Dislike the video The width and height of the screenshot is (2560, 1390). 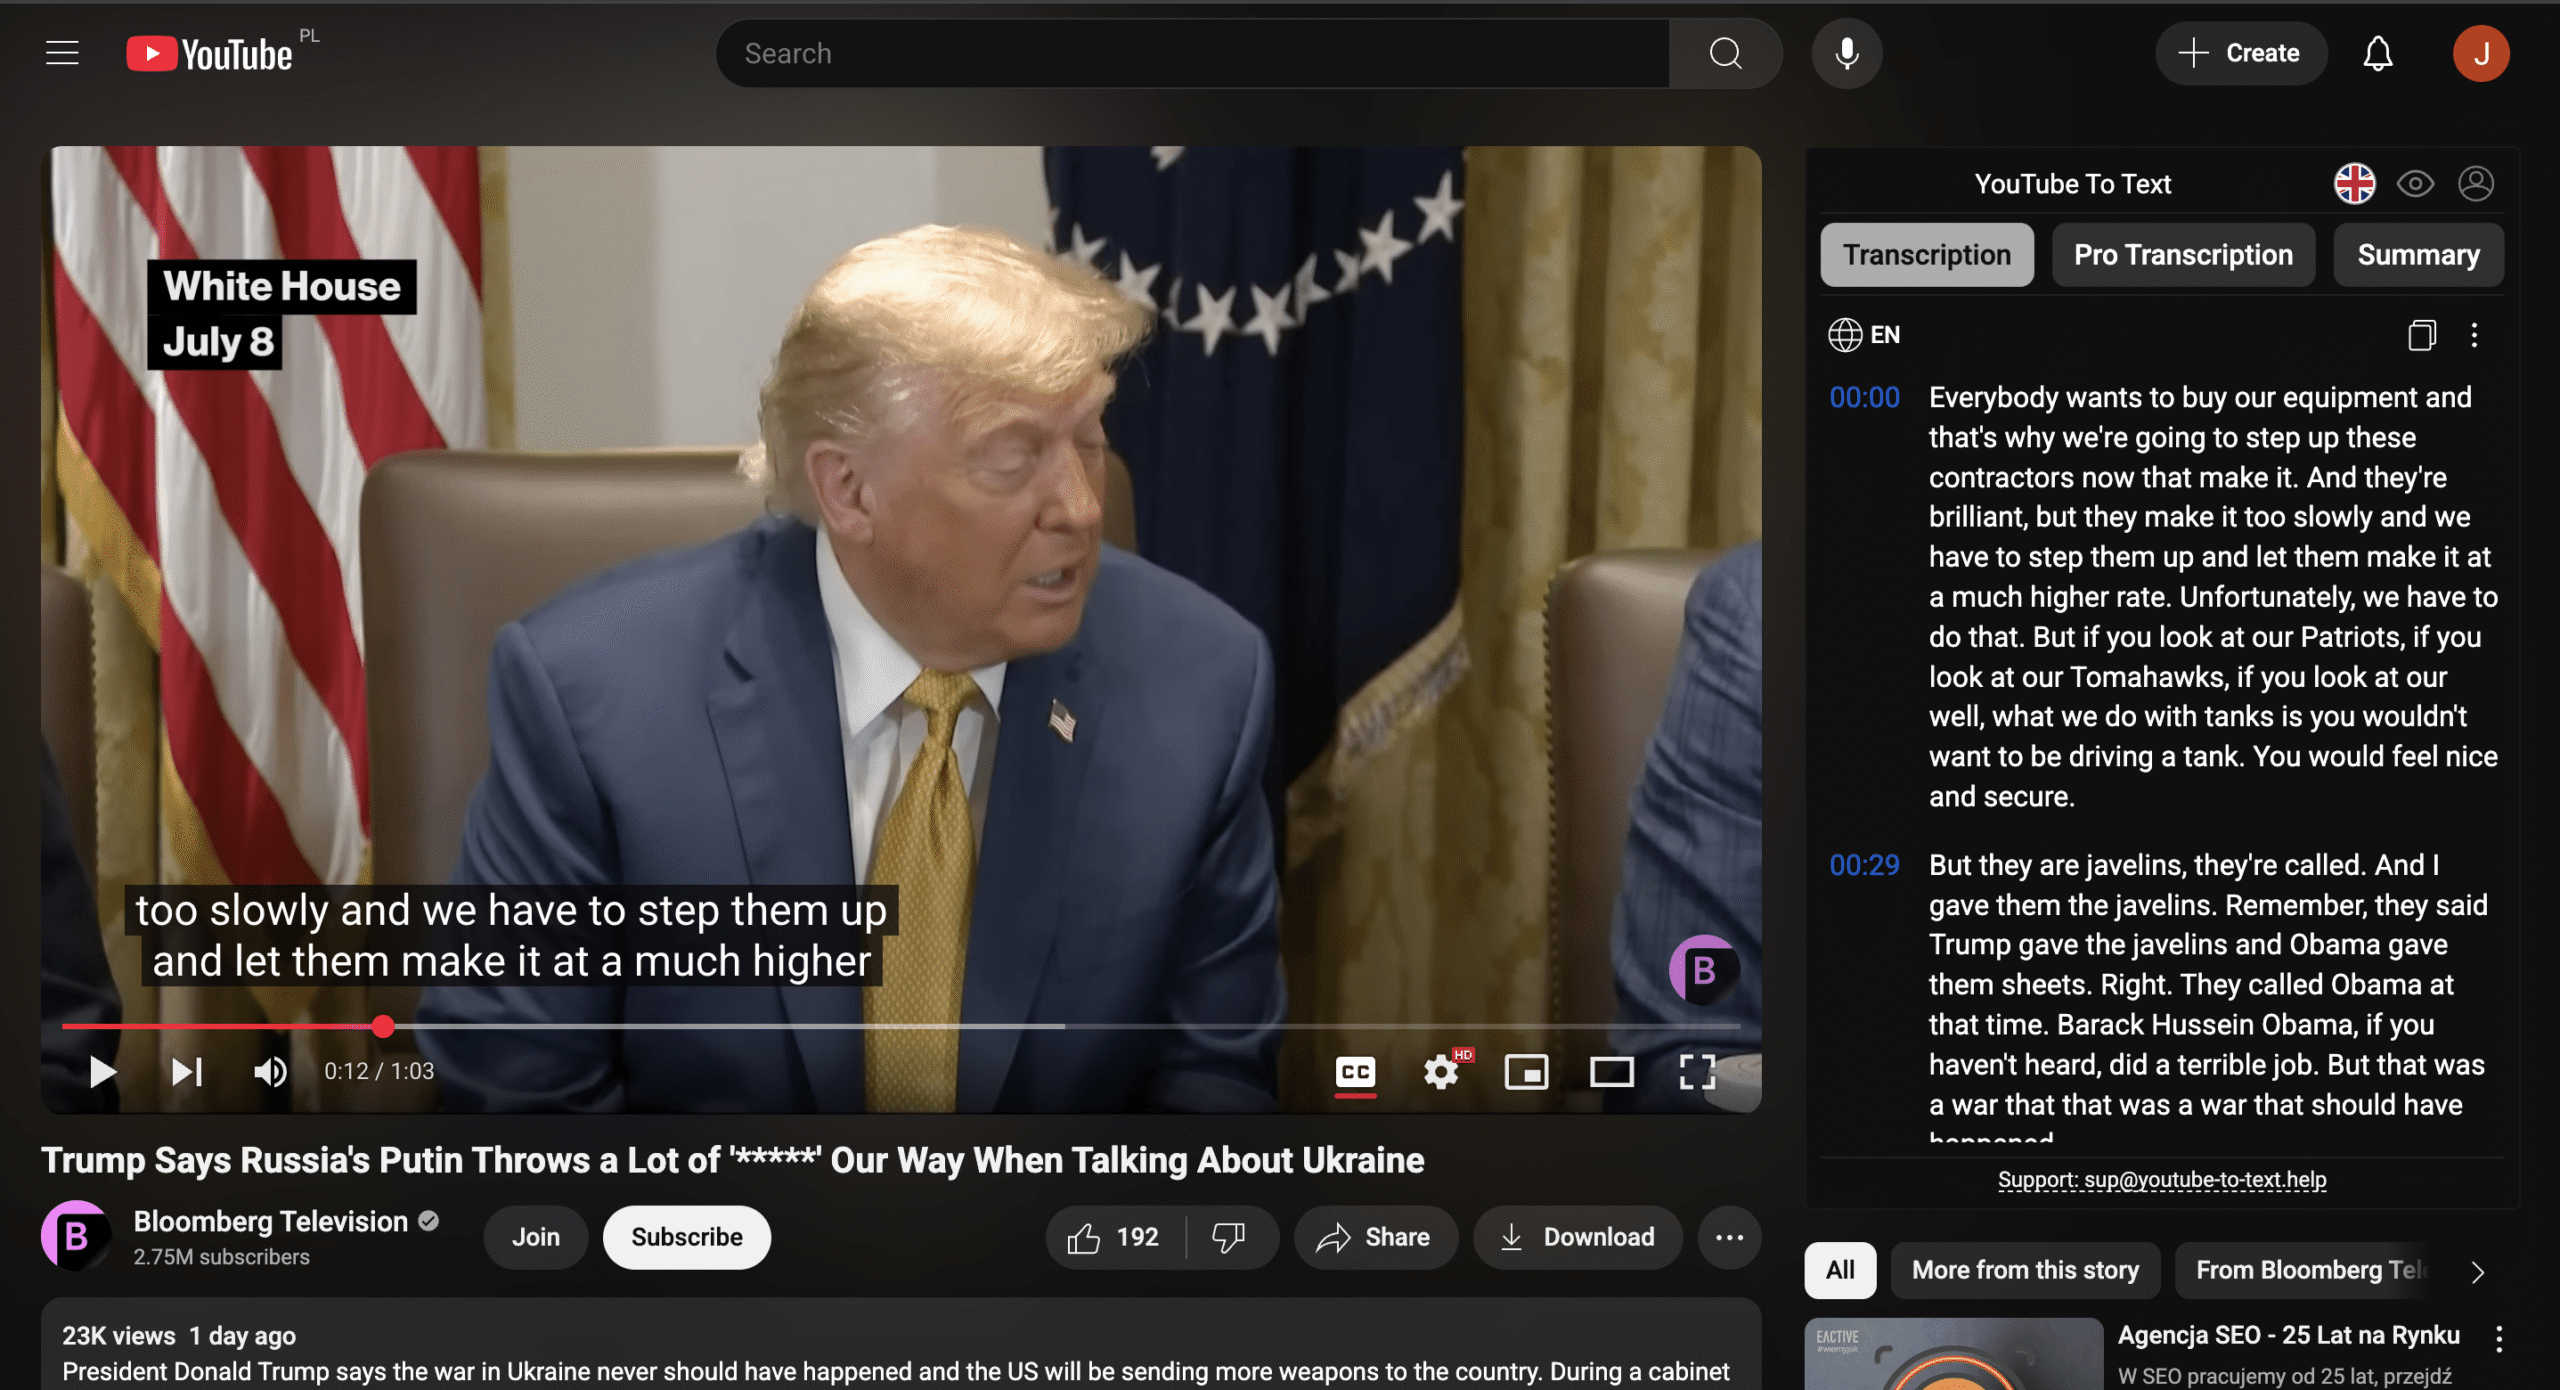(x=1229, y=1237)
